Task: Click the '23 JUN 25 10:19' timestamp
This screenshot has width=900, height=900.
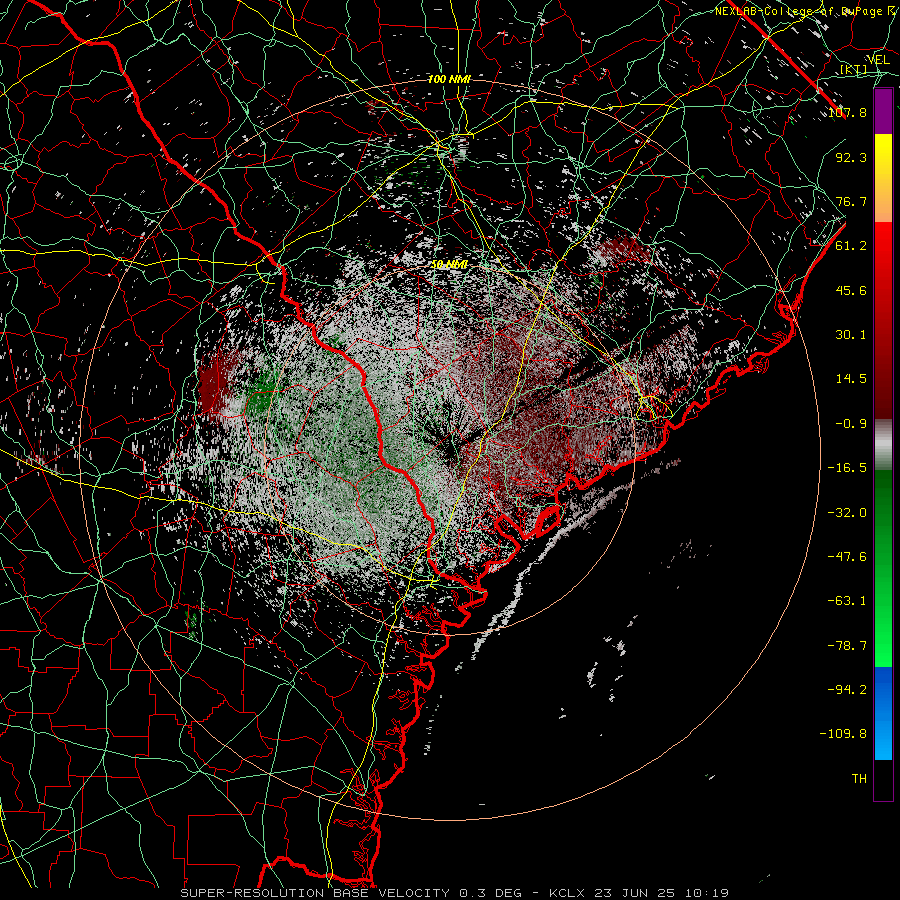Action: pos(661,893)
